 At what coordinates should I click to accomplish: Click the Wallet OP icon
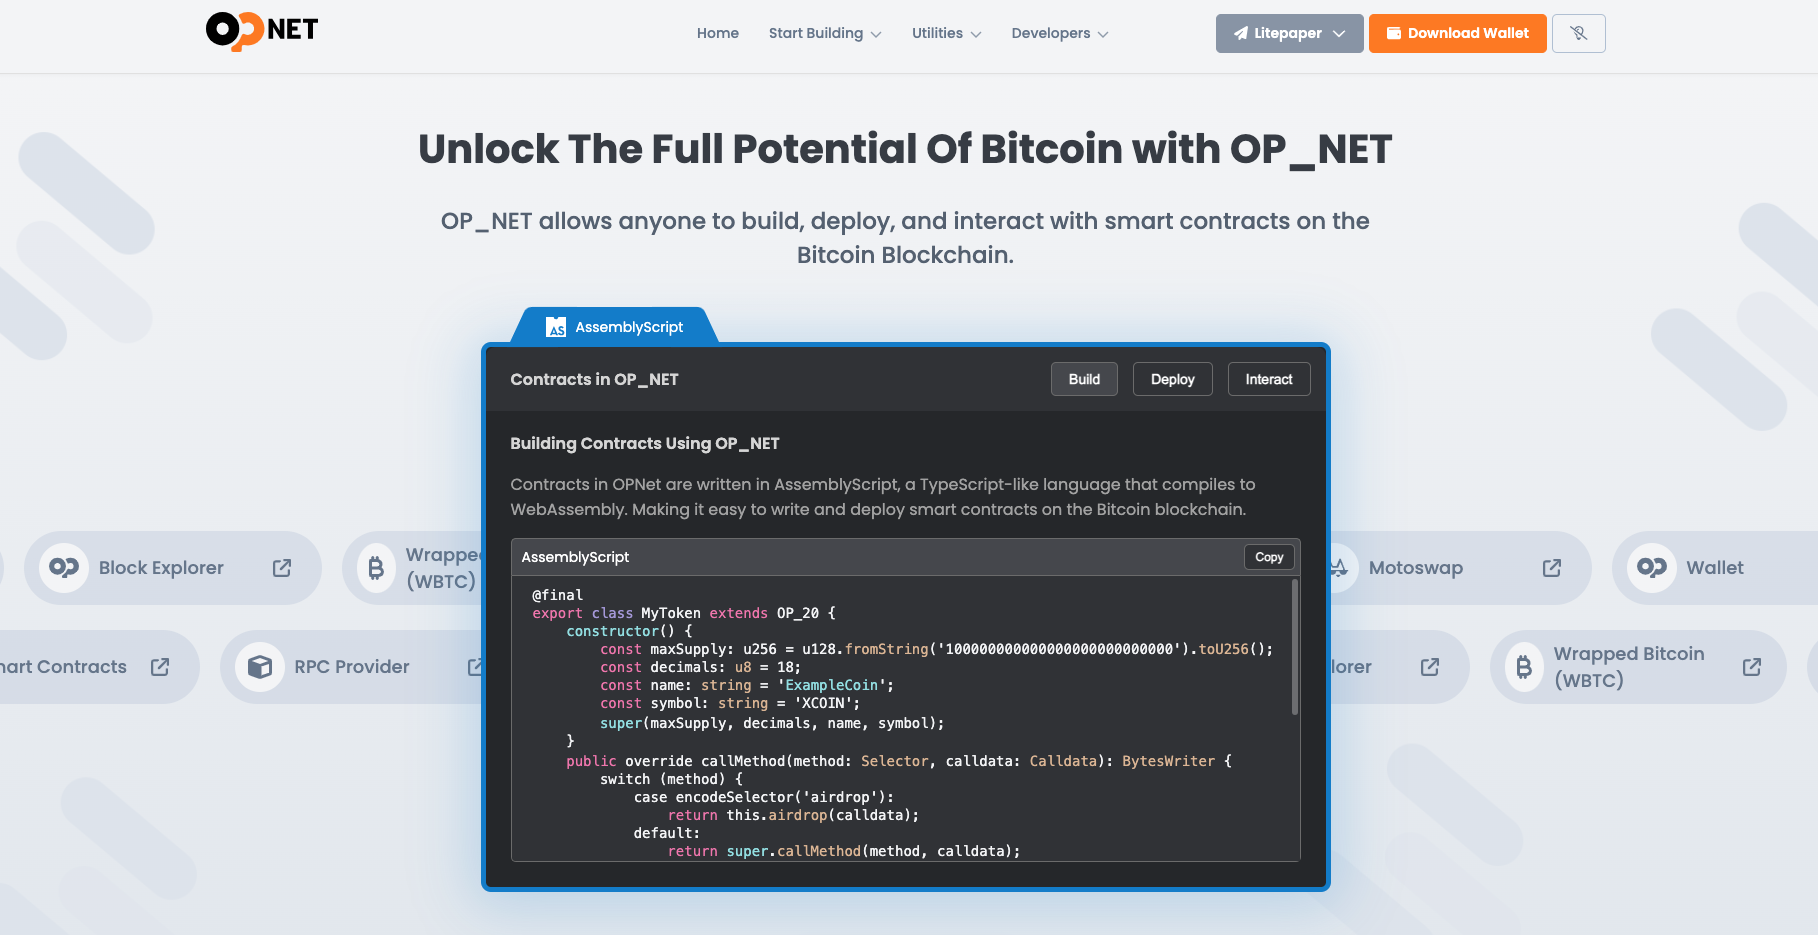(x=1652, y=568)
